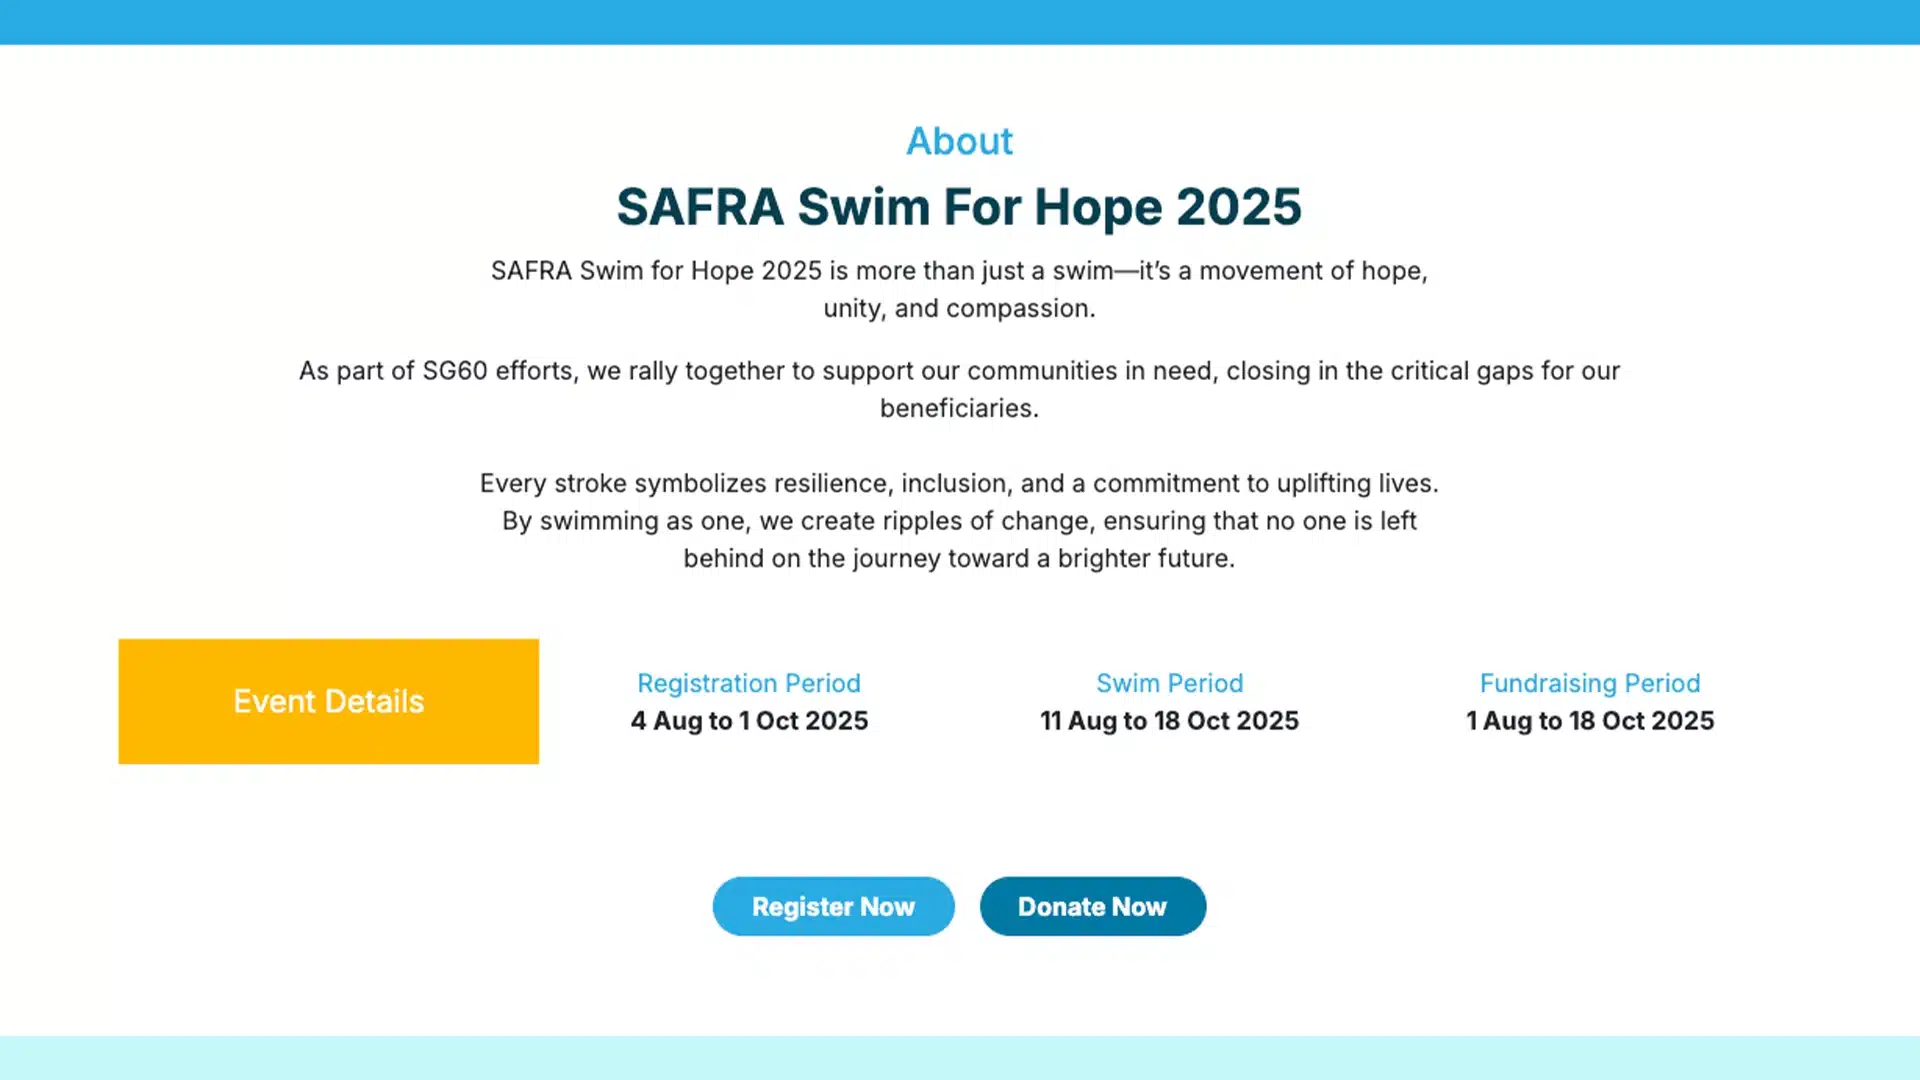Click the line 'behind on the journey toward a brighter future'

[959, 559]
